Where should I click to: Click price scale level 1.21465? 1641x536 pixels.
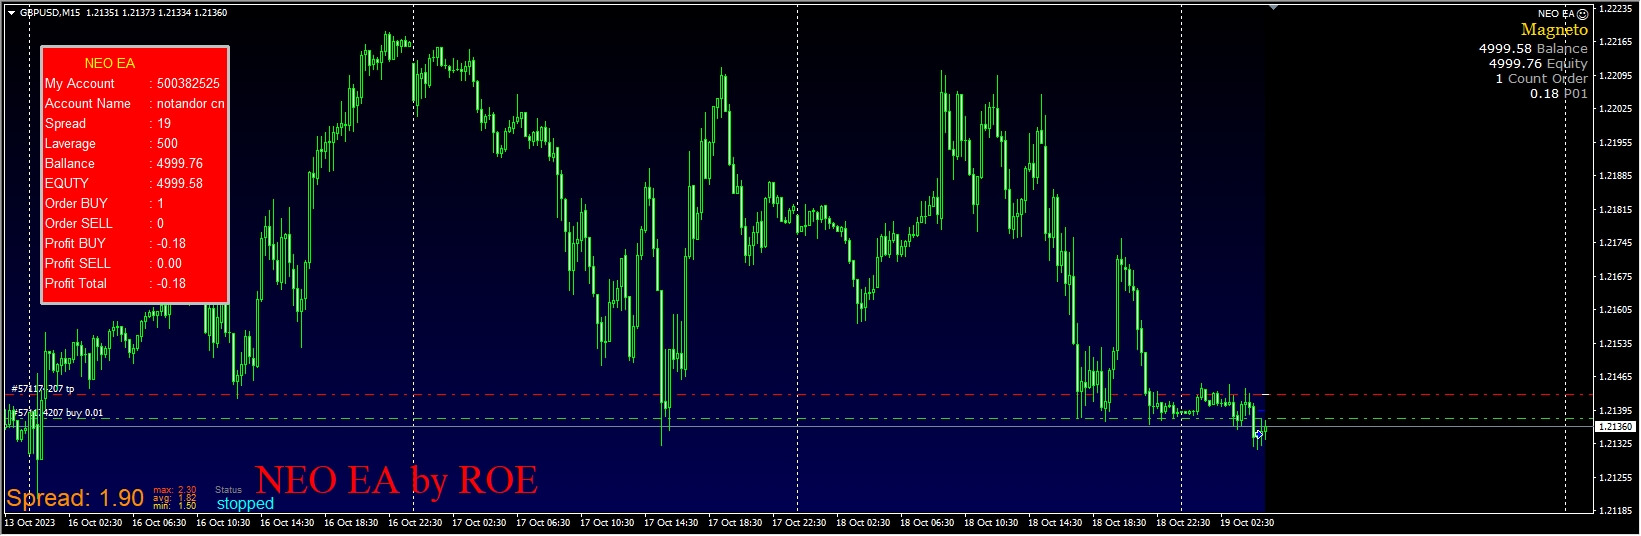click(1616, 377)
